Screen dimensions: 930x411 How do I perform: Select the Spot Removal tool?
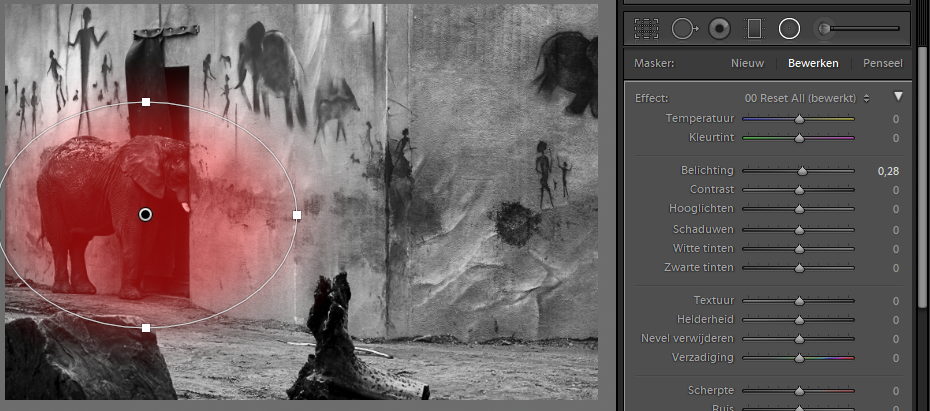[683, 29]
